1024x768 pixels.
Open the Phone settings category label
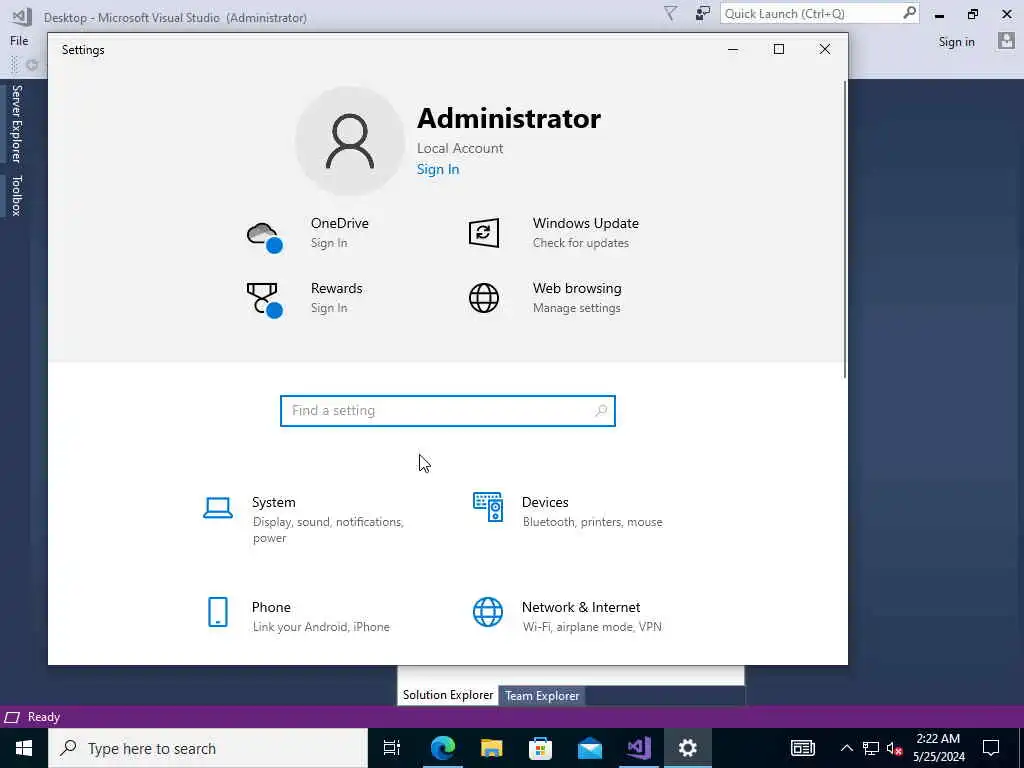point(271,607)
